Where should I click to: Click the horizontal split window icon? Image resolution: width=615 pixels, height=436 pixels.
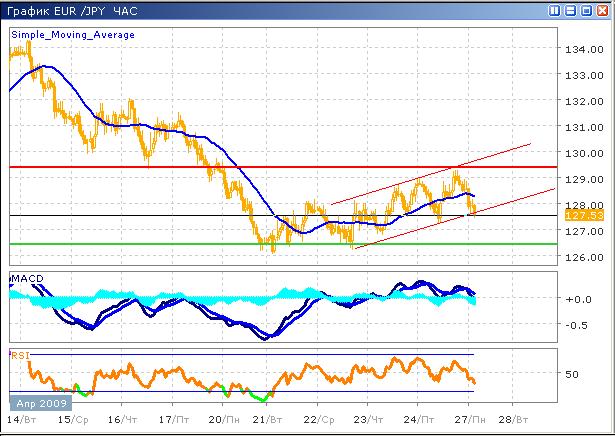571,10
